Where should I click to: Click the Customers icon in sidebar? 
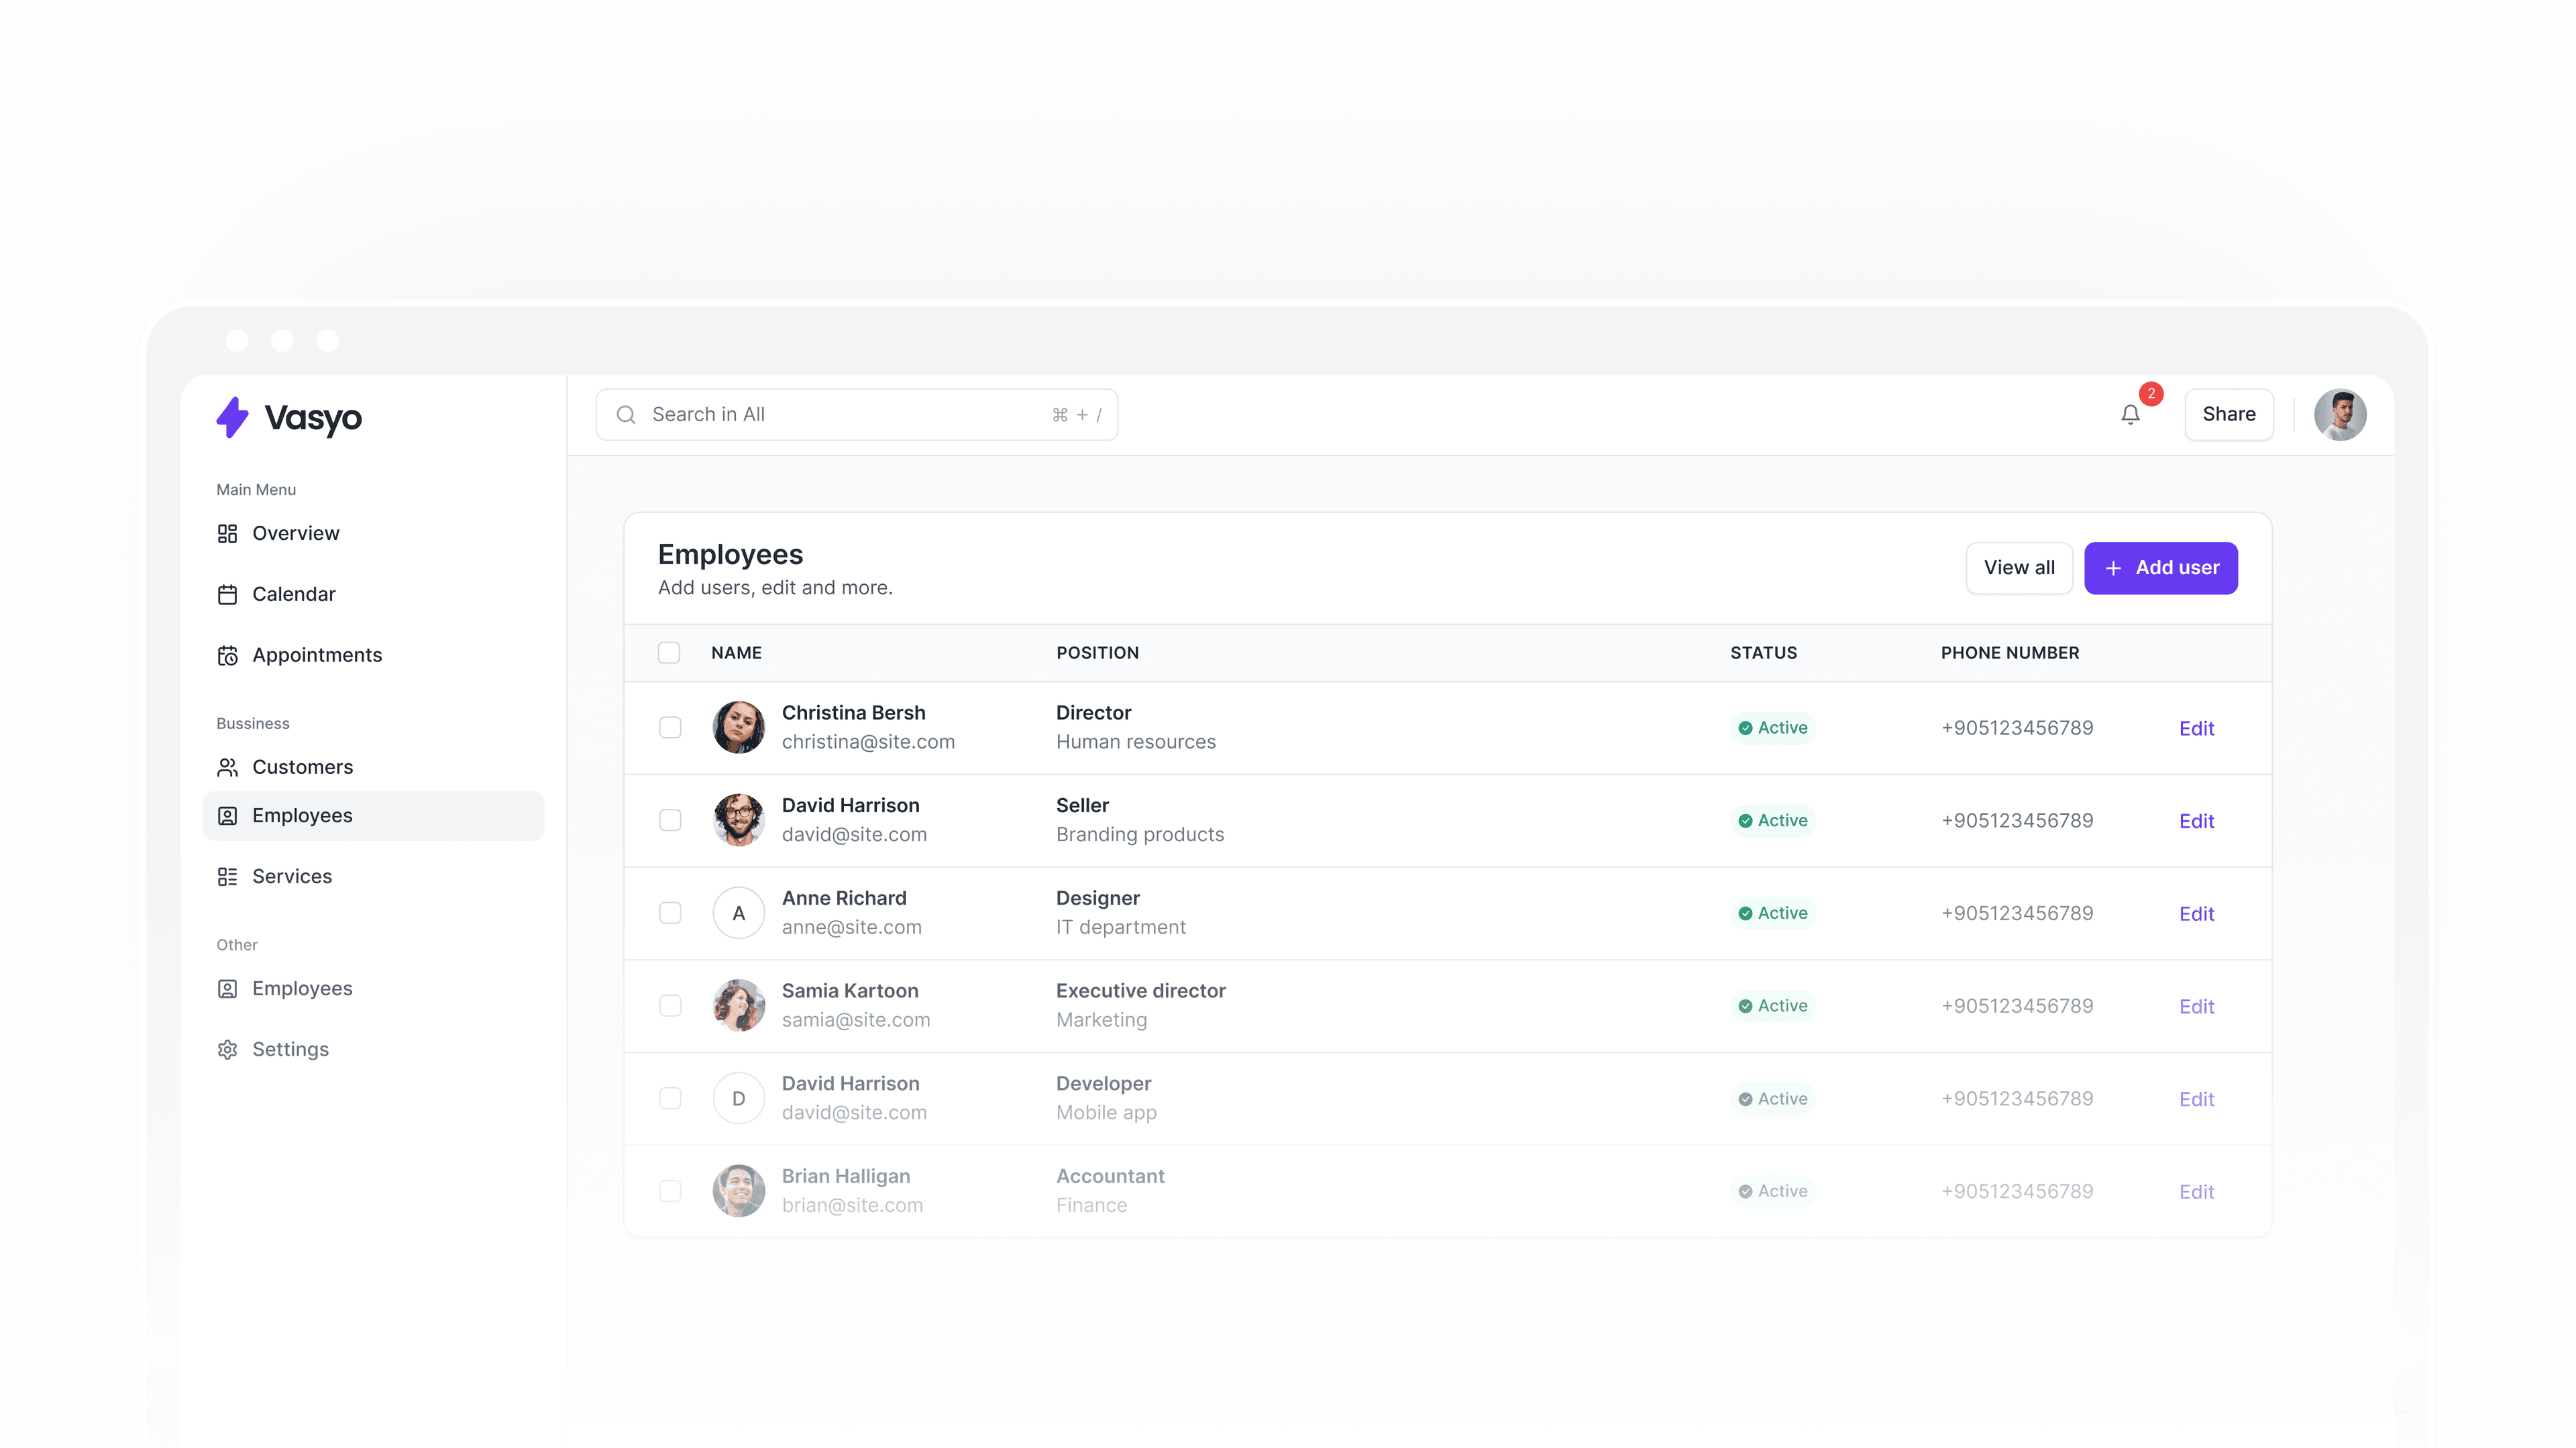coord(227,765)
